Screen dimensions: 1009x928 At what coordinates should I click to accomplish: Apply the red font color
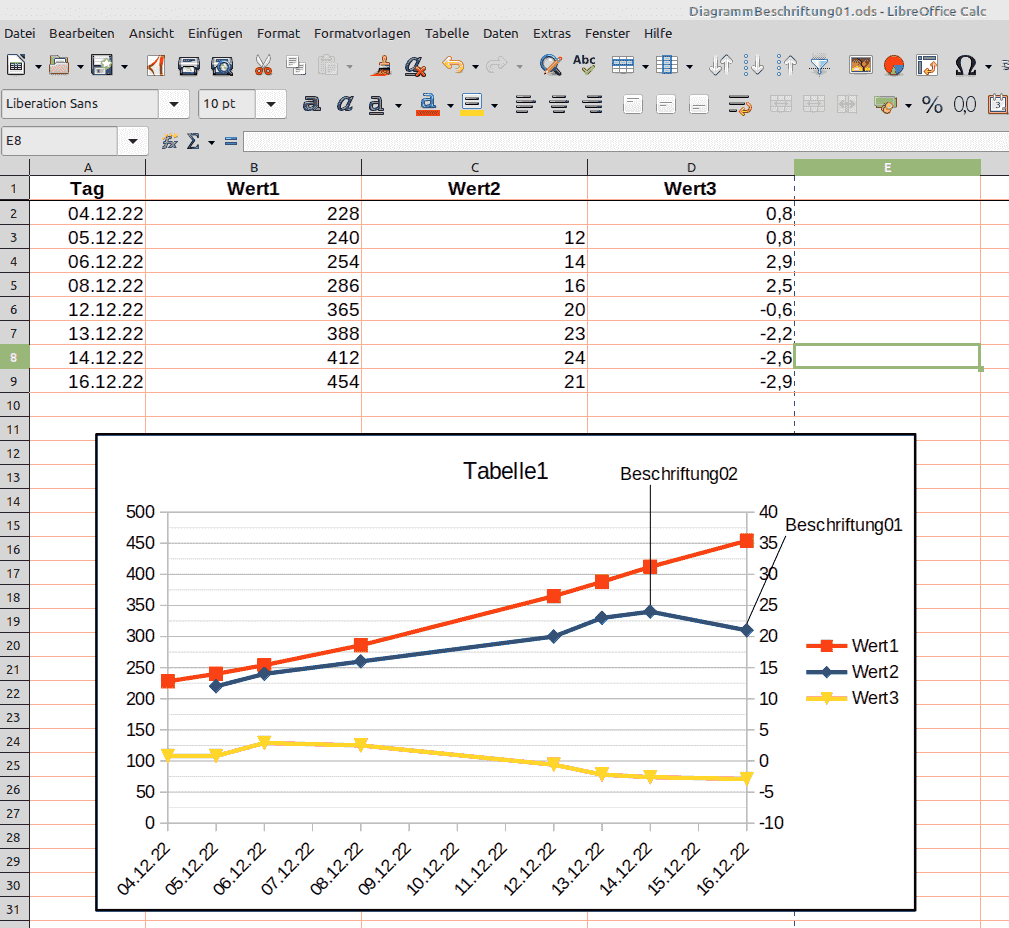(428, 104)
